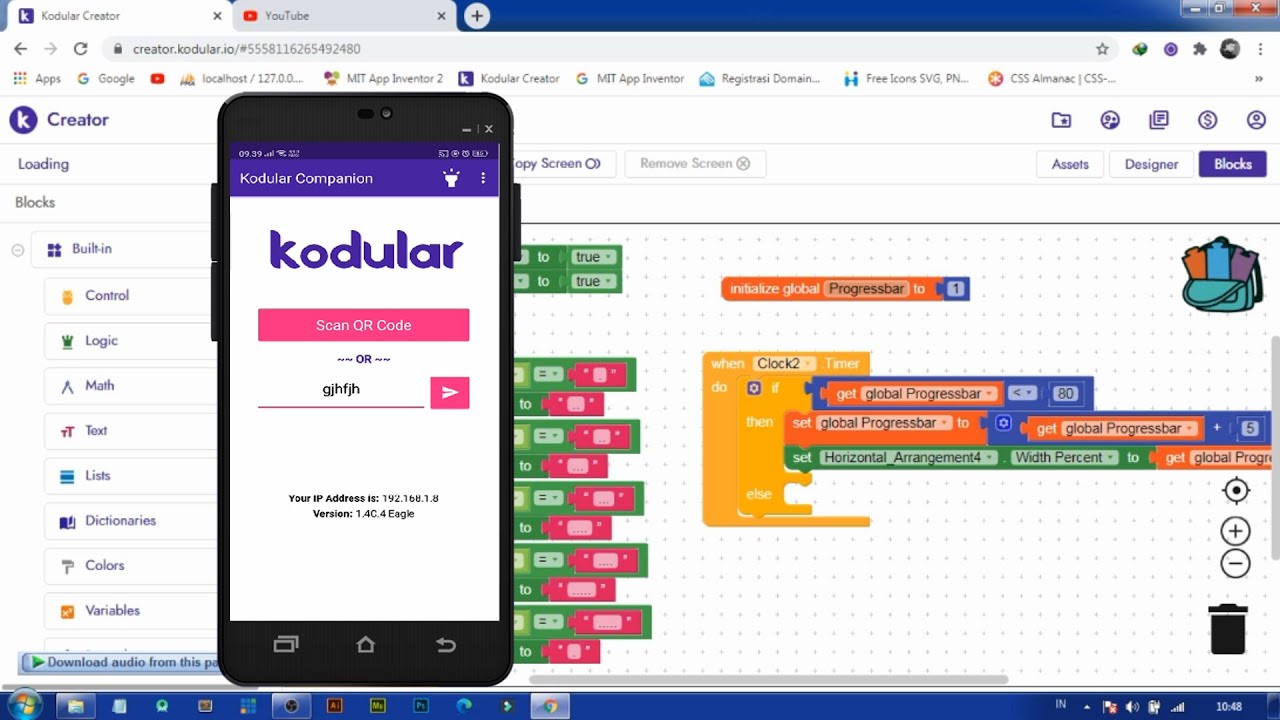Open the backpack in blocks workspace

1222,275
